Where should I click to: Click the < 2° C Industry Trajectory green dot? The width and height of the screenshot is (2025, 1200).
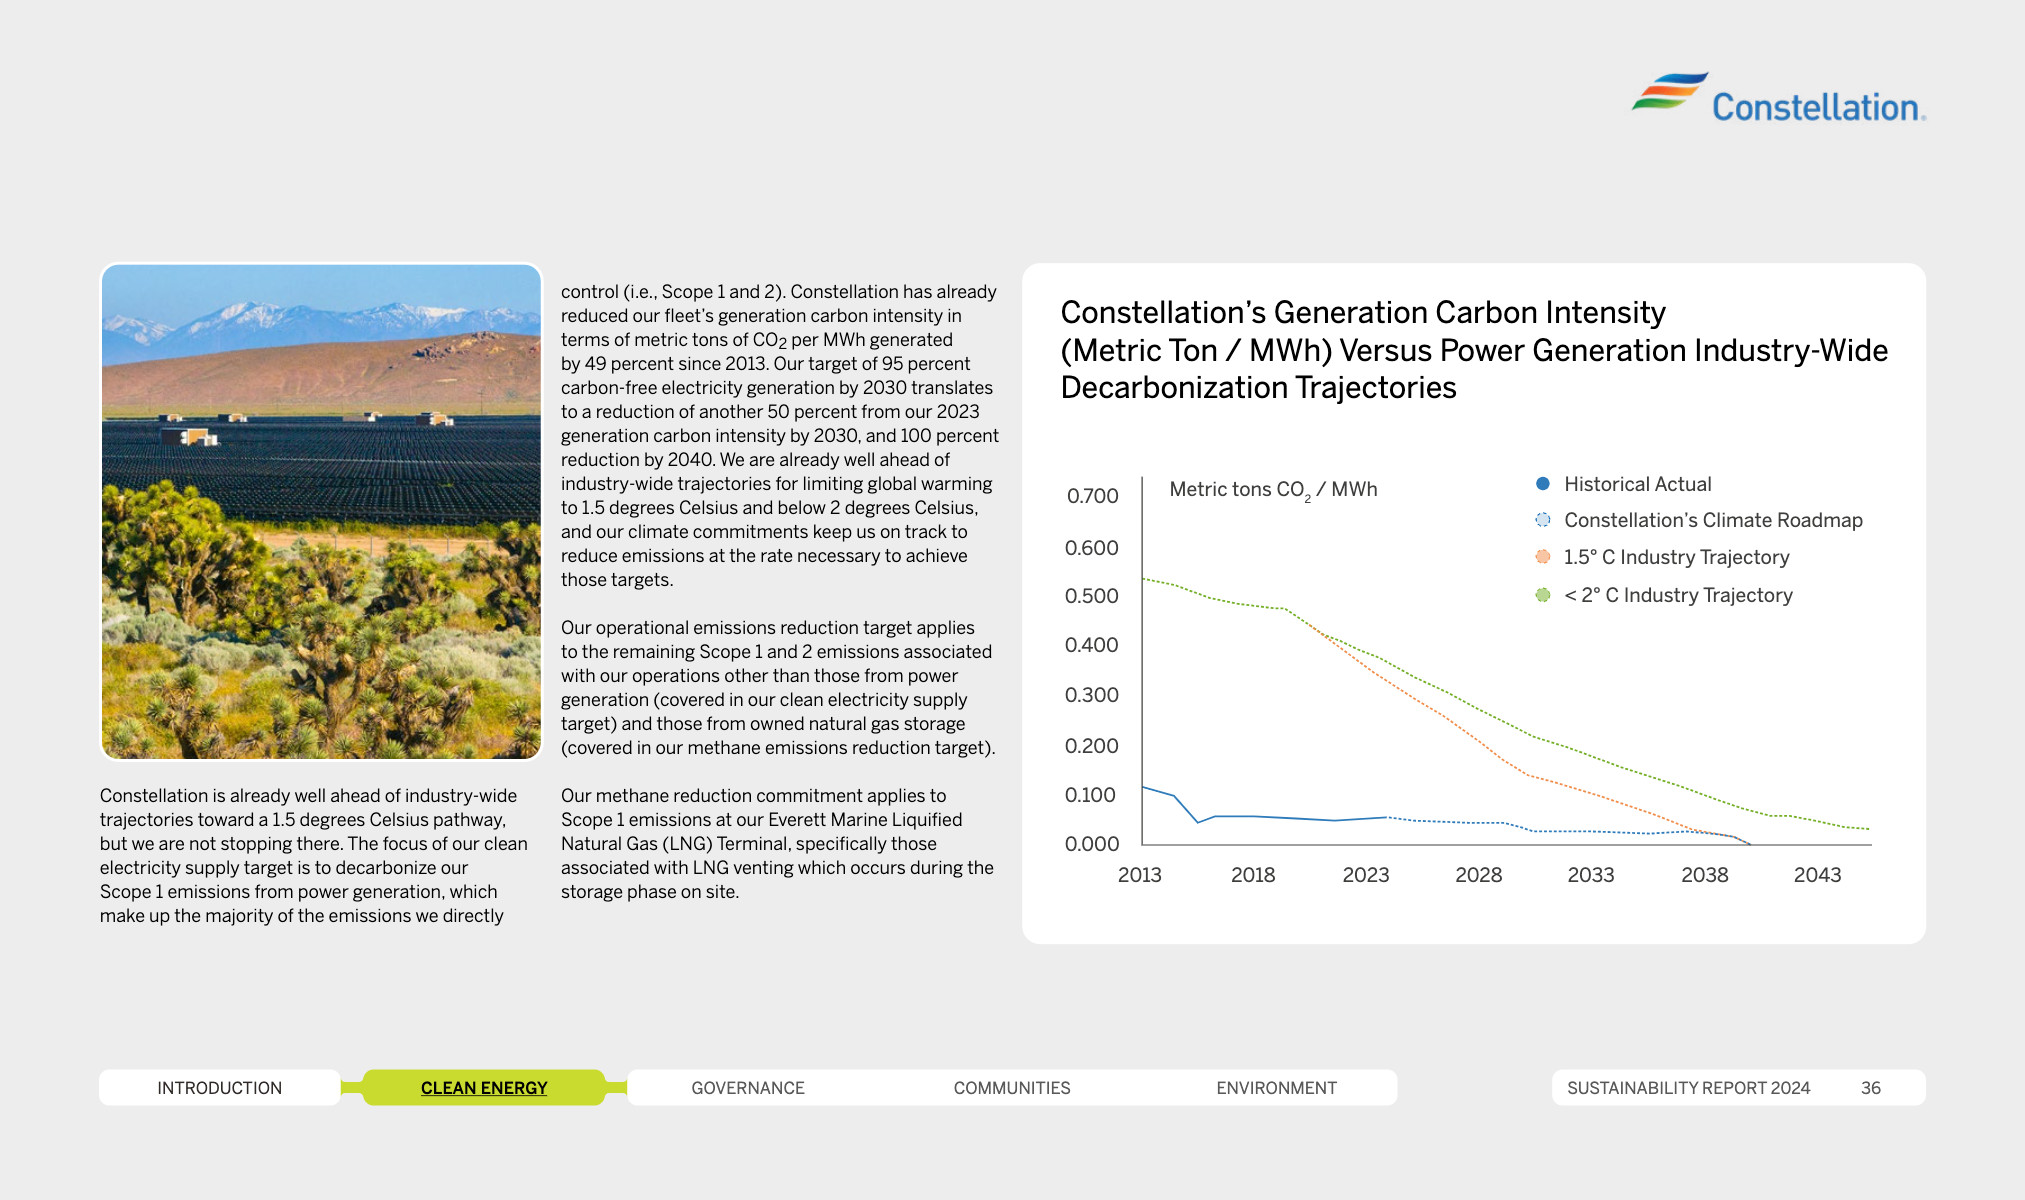(1542, 595)
